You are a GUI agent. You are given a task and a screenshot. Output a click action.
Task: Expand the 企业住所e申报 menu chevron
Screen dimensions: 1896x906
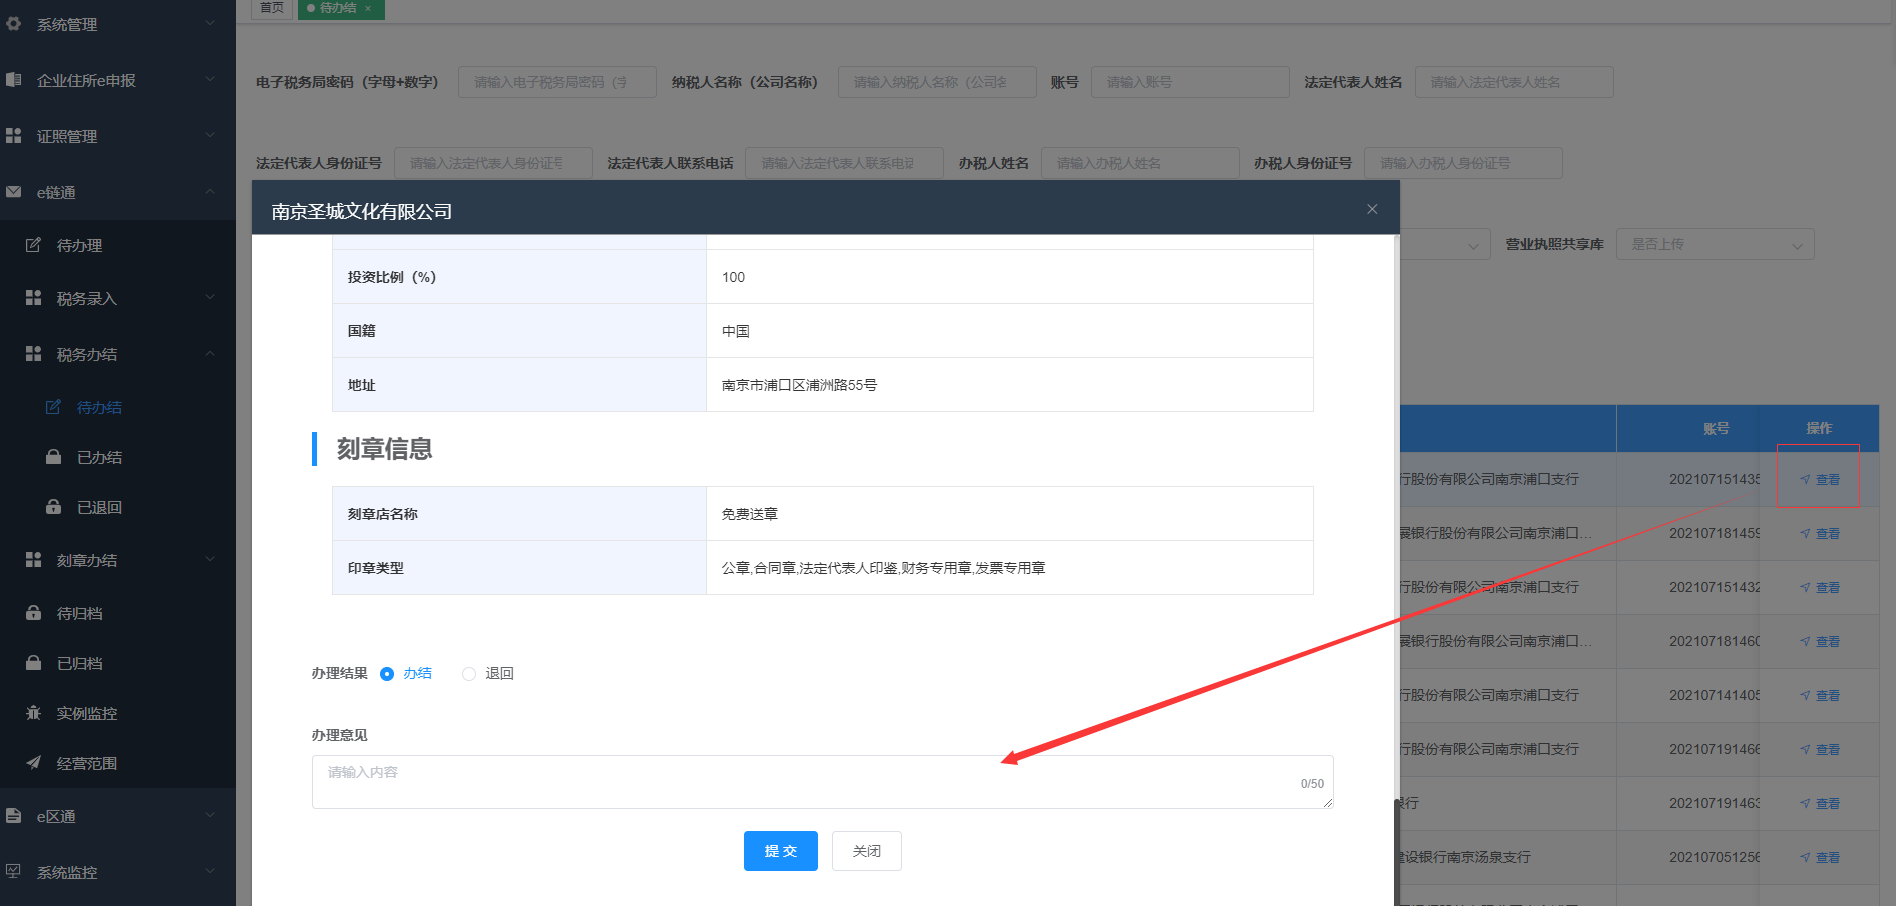point(210,79)
